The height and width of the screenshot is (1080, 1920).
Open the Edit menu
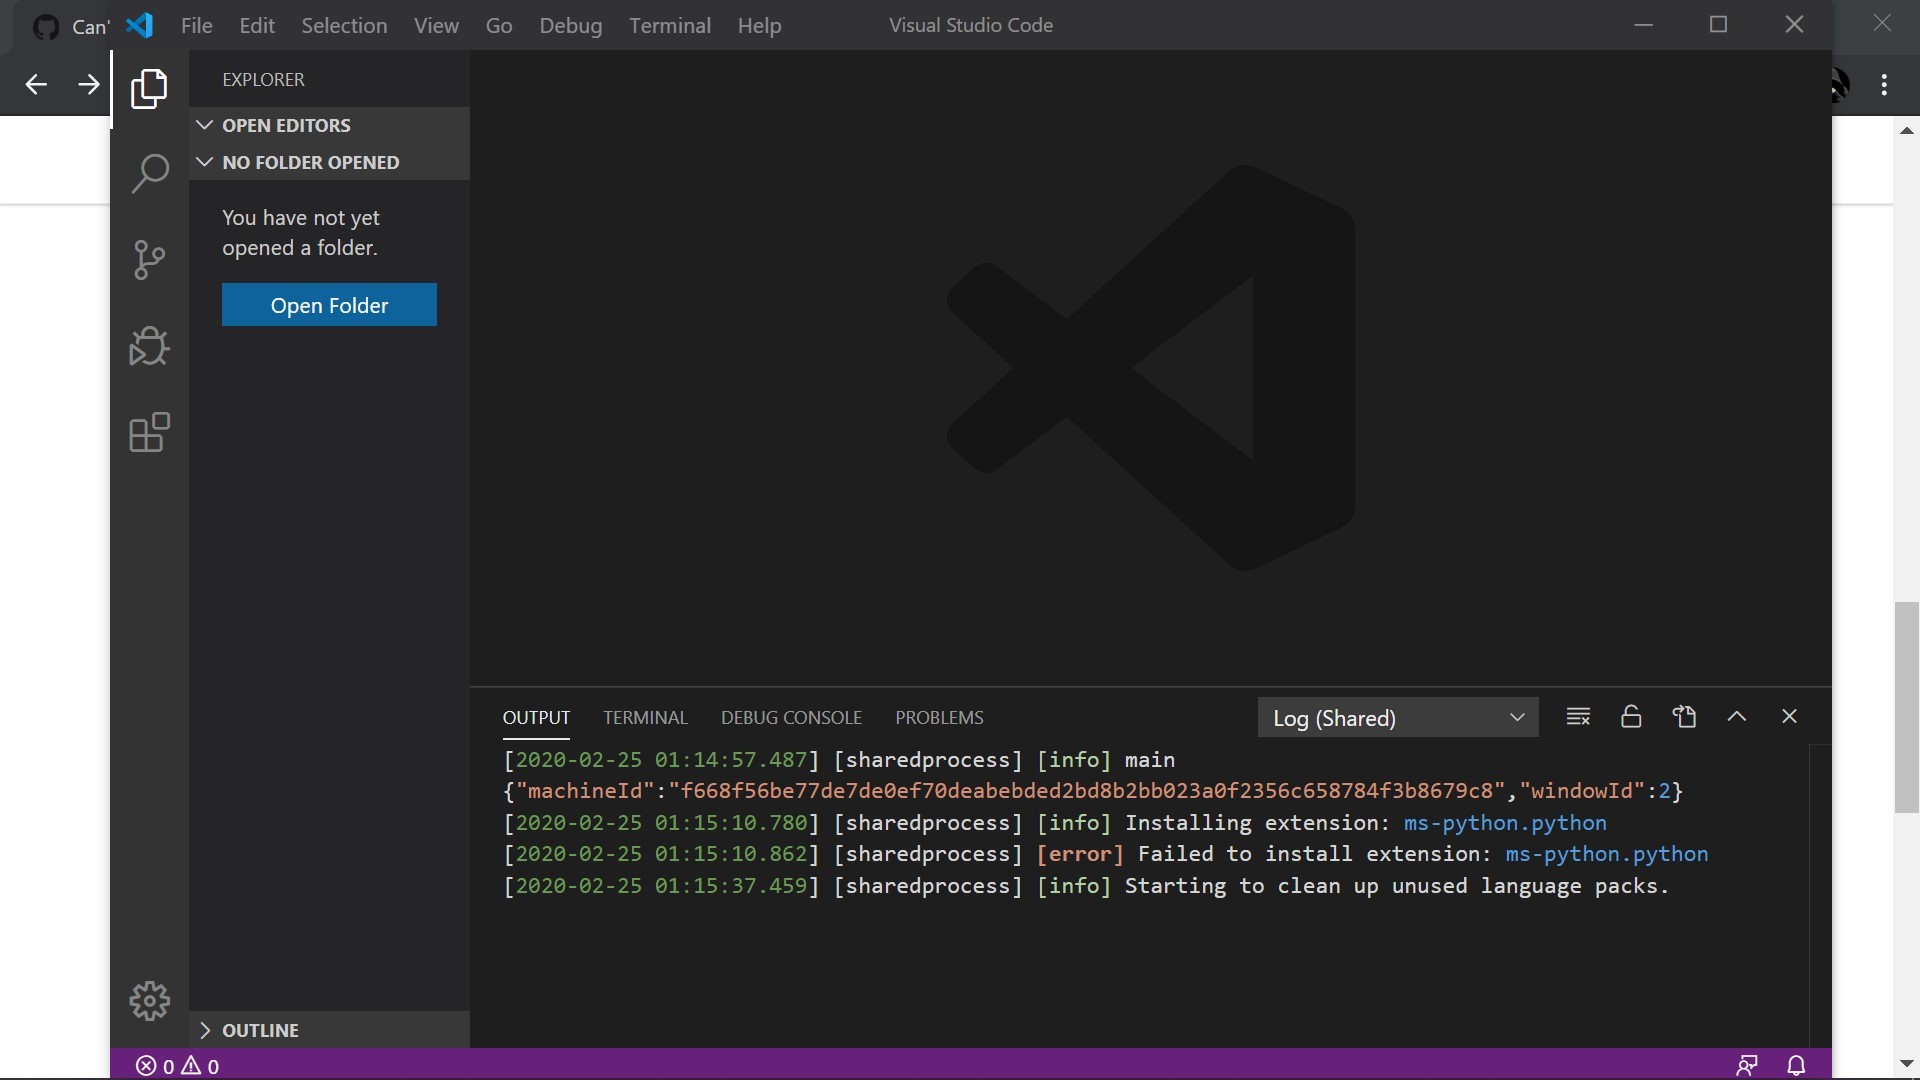tap(257, 25)
